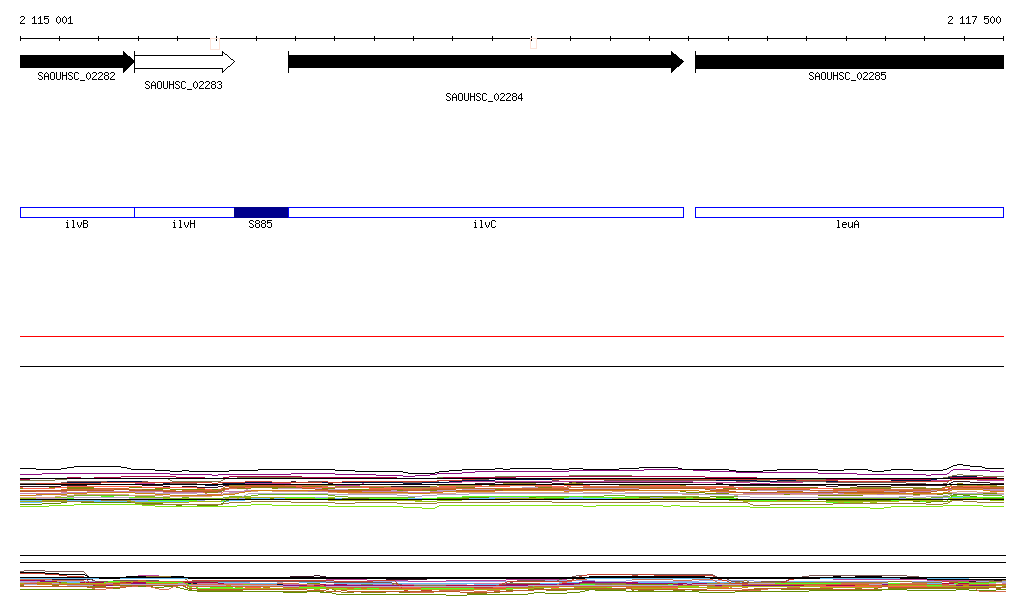Select the ilvB annotation box
The width and height of the screenshot is (1024, 611).
click(77, 212)
